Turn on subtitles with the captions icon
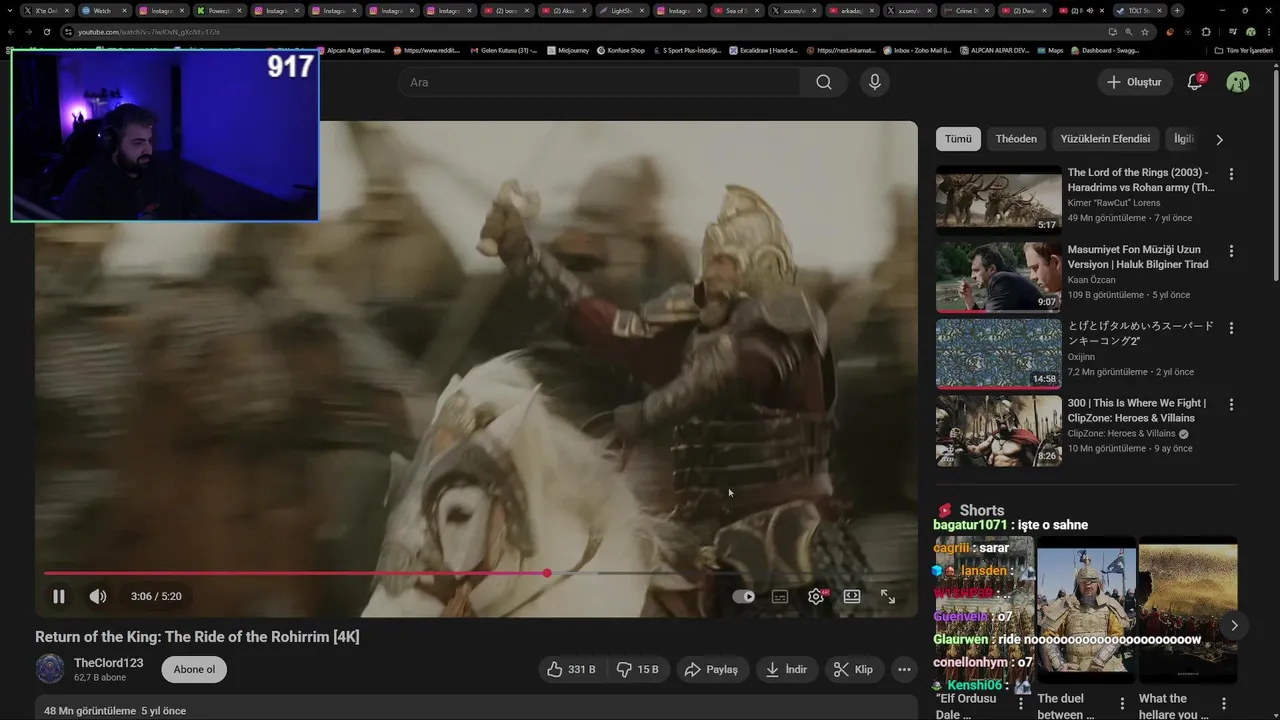Screen dimensions: 1280x720 click(x=780, y=596)
